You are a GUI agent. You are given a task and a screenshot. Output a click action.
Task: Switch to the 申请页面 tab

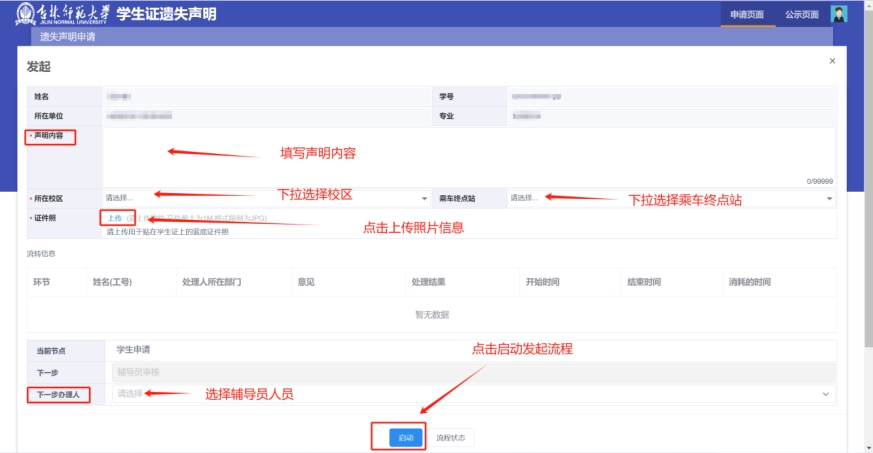coord(747,15)
